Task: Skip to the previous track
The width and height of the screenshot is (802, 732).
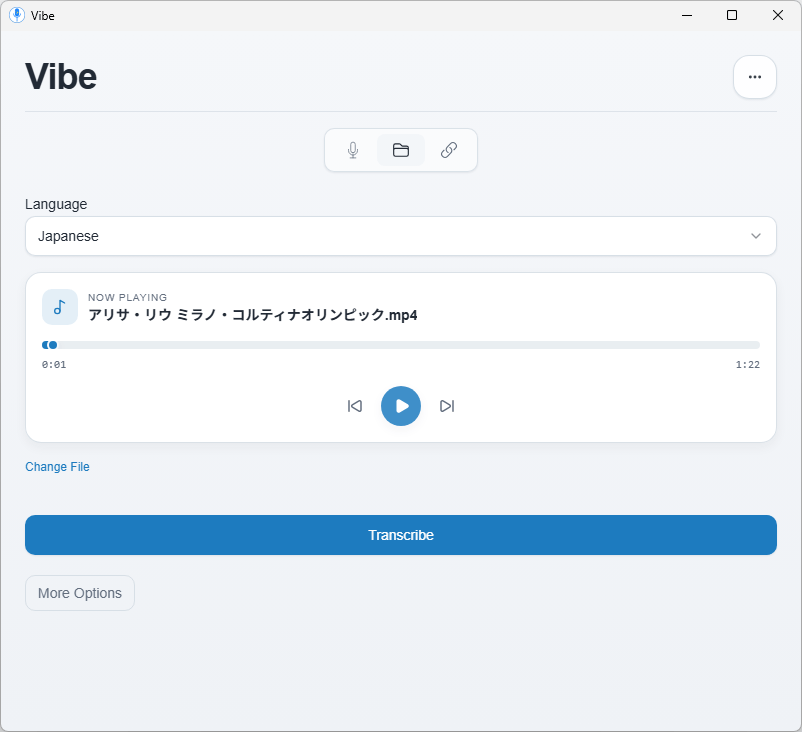Action: point(355,406)
